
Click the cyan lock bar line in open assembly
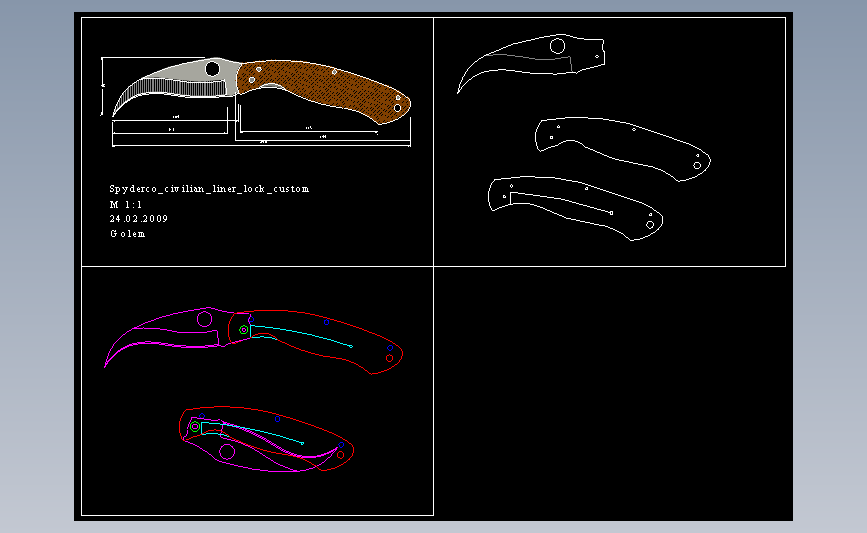coord(301,335)
